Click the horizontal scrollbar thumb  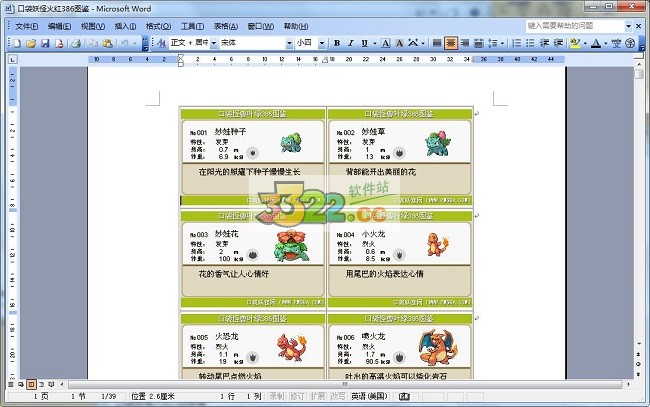(345, 385)
